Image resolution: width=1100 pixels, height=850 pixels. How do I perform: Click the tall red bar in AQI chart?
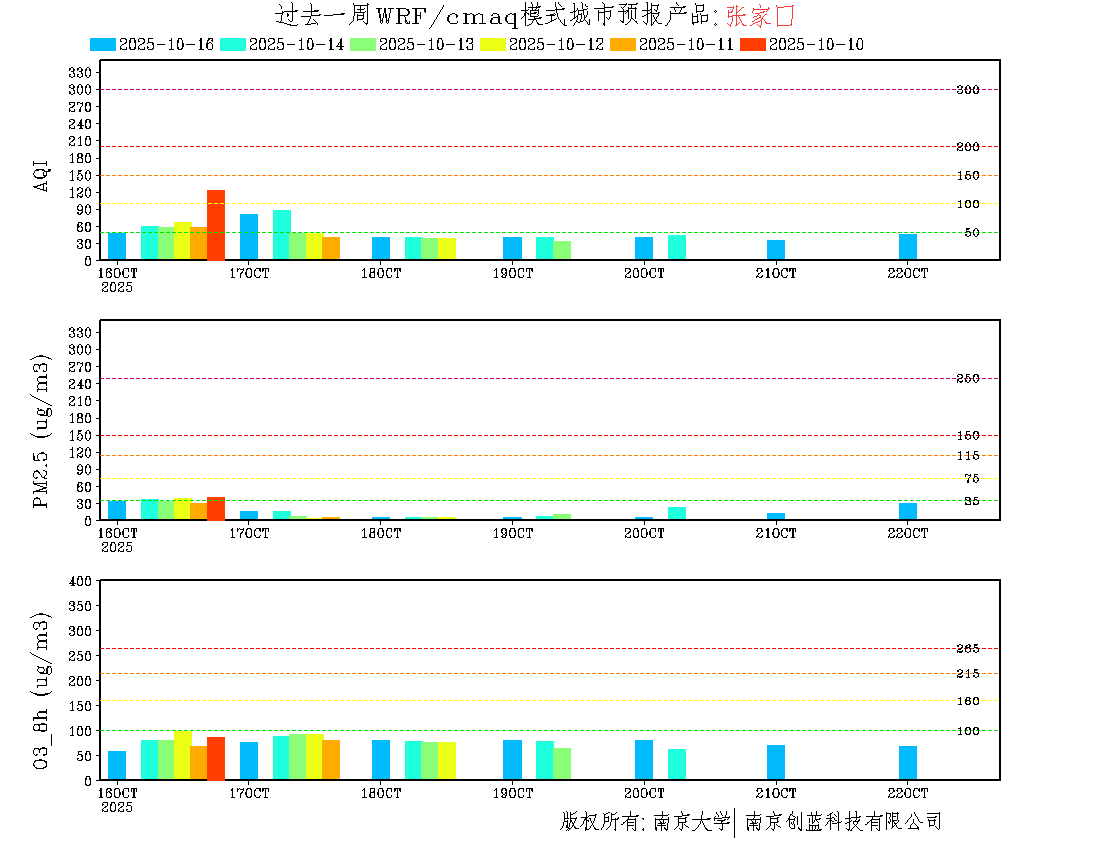[216, 225]
